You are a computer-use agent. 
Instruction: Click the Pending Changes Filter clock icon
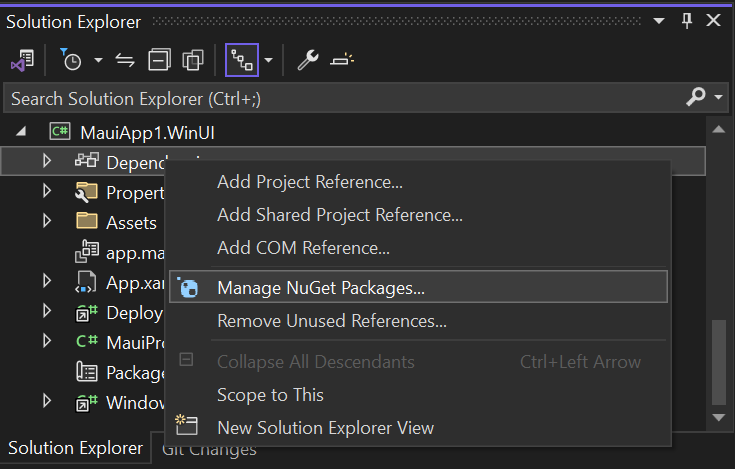(71, 60)
